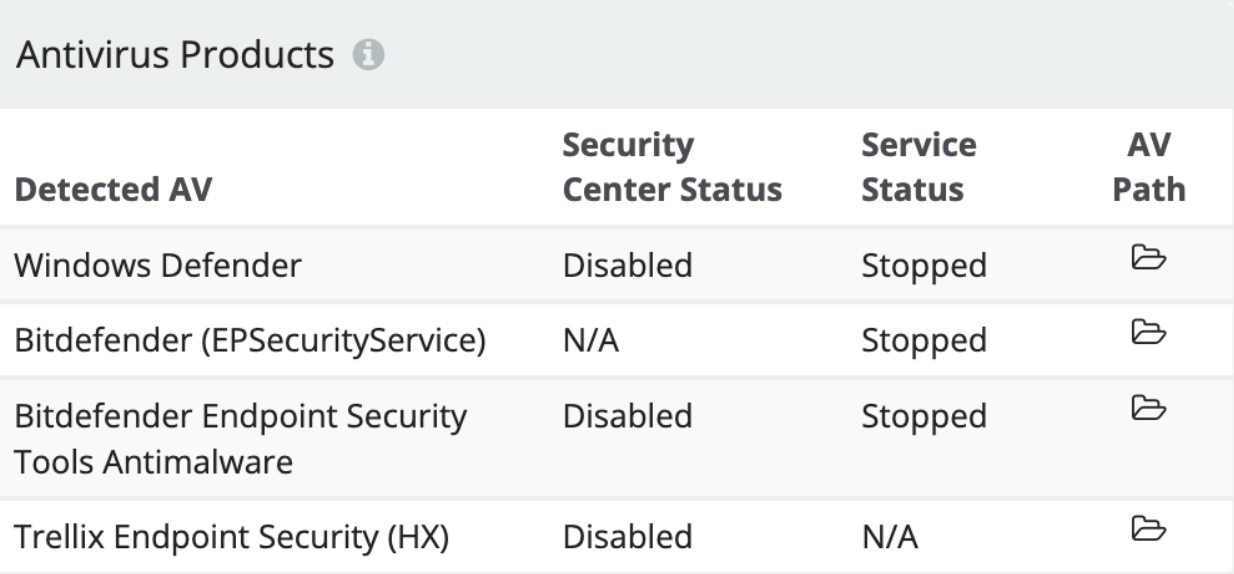Select the Trellix Endpoint Security (HX) entry
Screen dimensions: 1234x574
click(x=232, y=537)
